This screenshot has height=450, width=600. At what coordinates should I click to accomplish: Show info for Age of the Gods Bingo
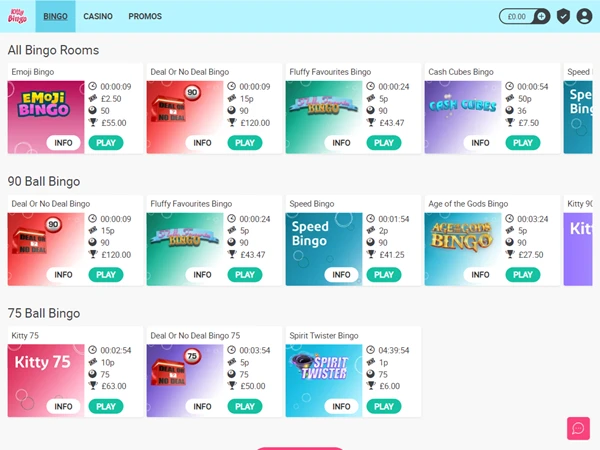tap(480, 274)
